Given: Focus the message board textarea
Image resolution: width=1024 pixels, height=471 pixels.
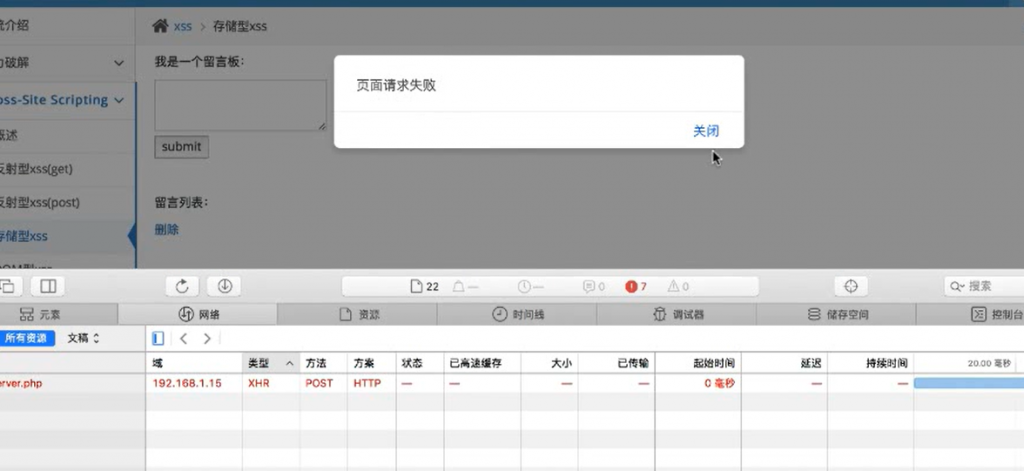Looking at the screenshot, I should point(240,105).
